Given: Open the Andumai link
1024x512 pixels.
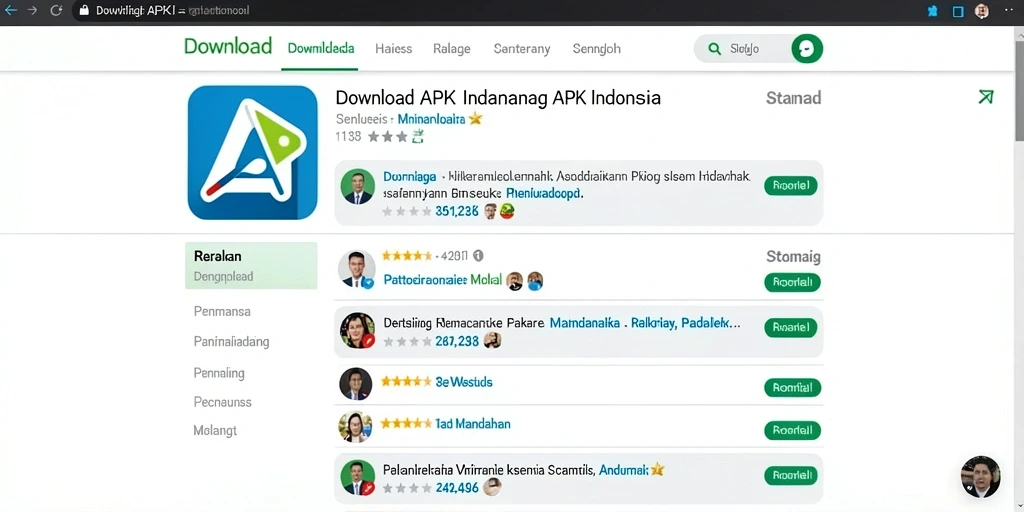Looking at the screenshot, I should [624, 470].
